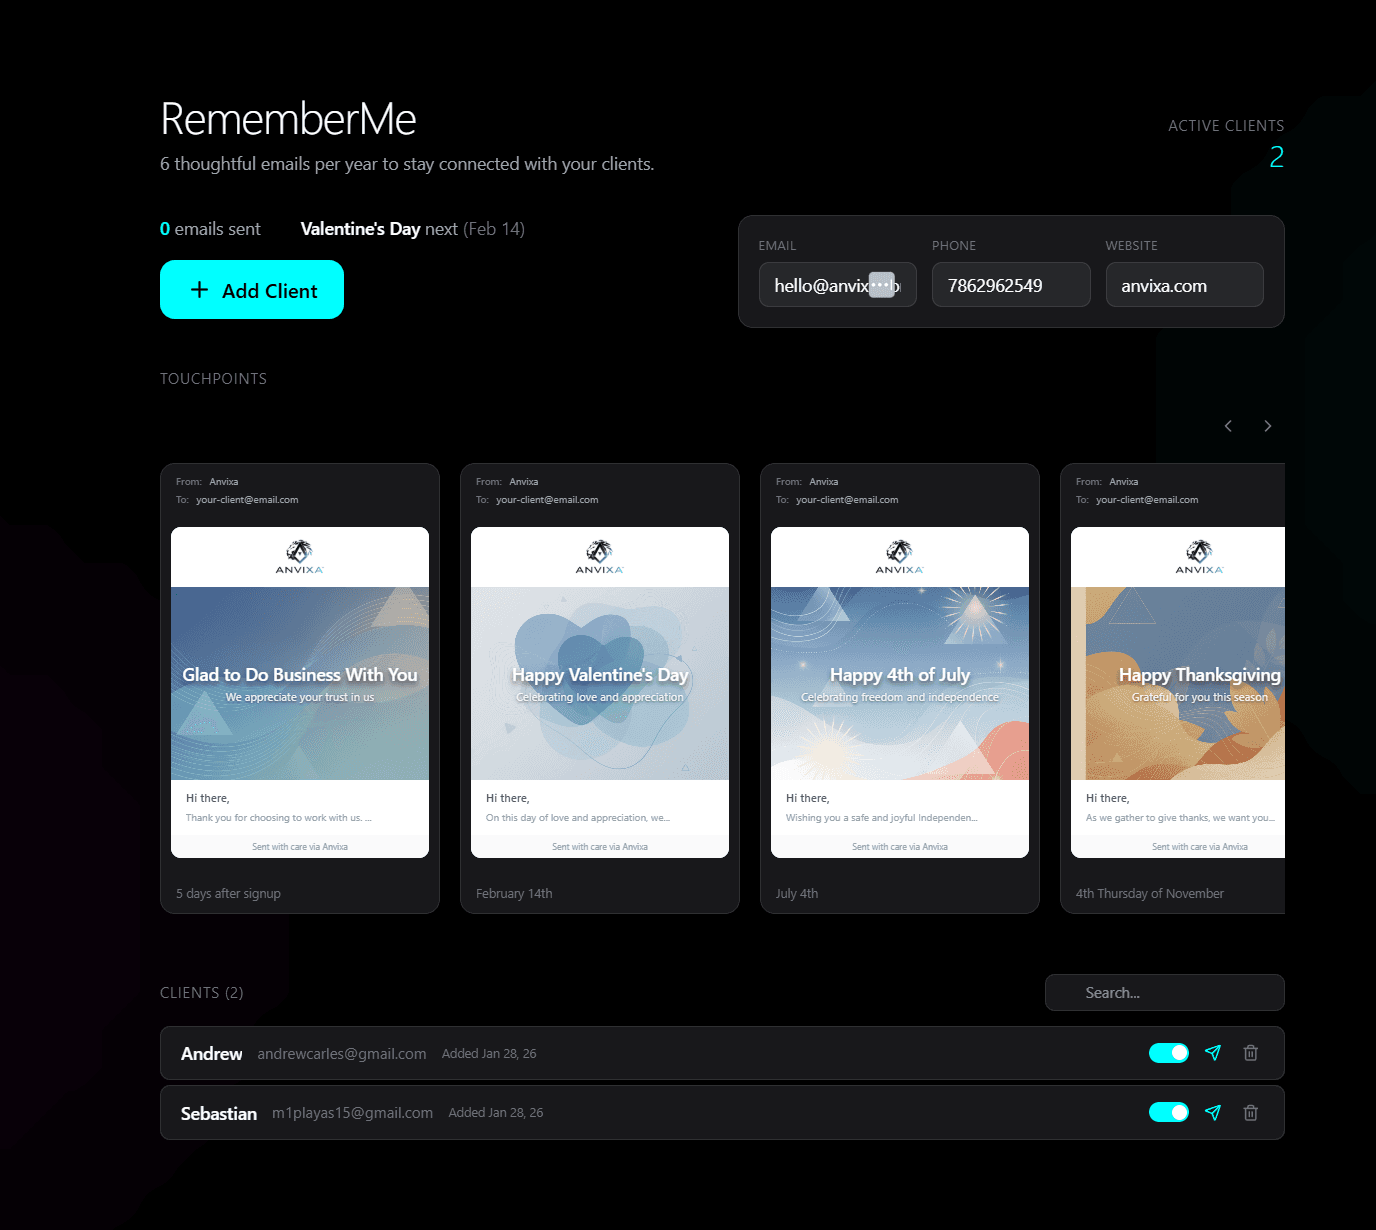Disable Andrew's active email toggle
The width and height of the screenshot is (1376, 1230).
[1168, 1053]
